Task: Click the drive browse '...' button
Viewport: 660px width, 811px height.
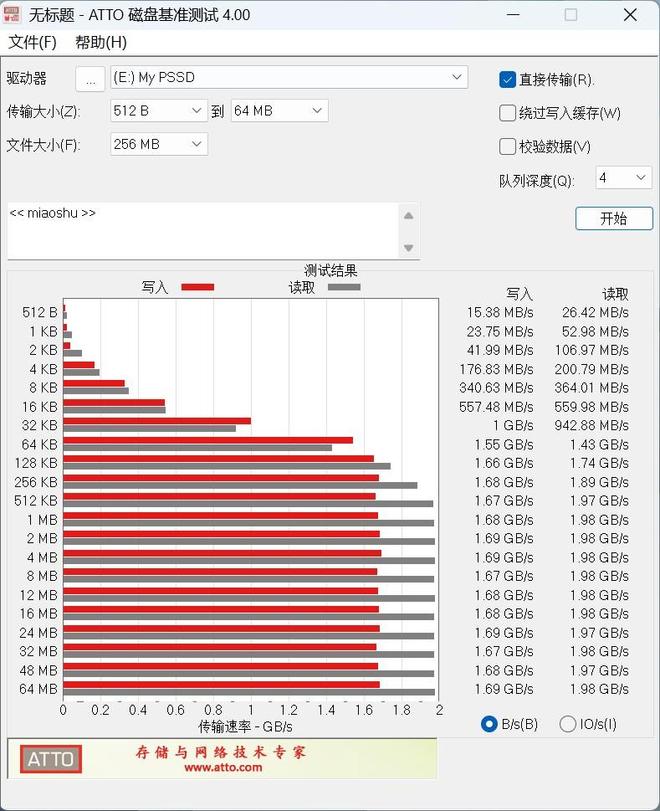Action: (90, 79)
